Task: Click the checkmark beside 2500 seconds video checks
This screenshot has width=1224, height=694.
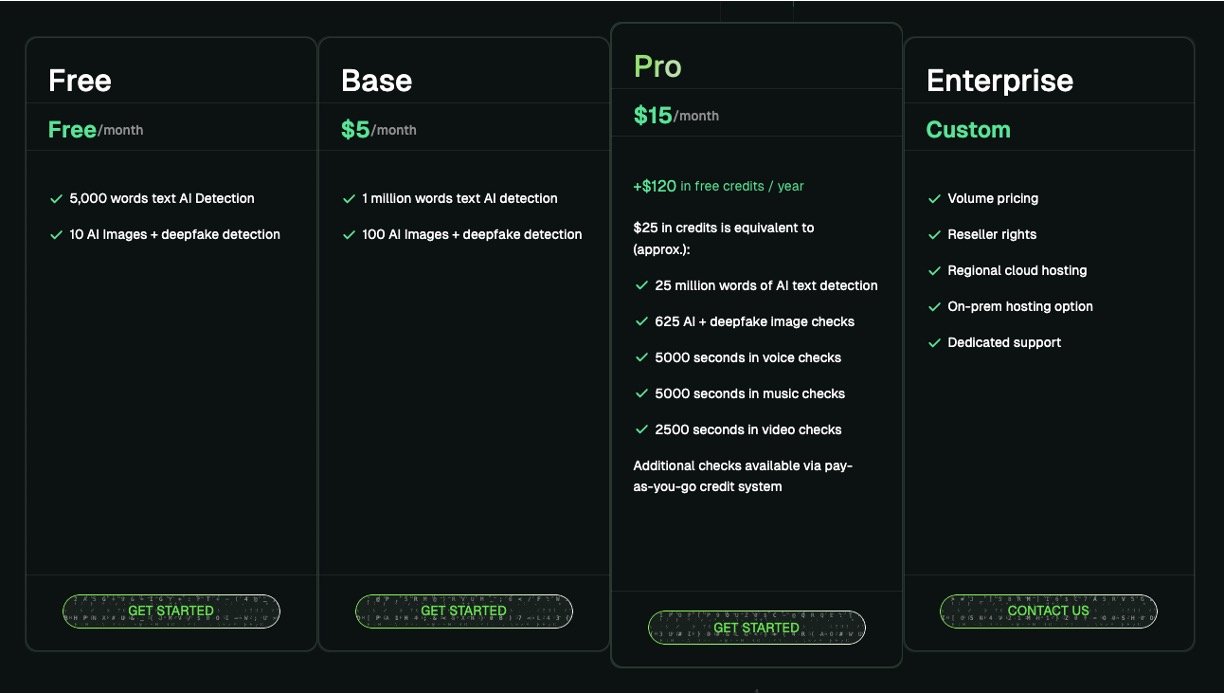Action: tap(642, 430)
